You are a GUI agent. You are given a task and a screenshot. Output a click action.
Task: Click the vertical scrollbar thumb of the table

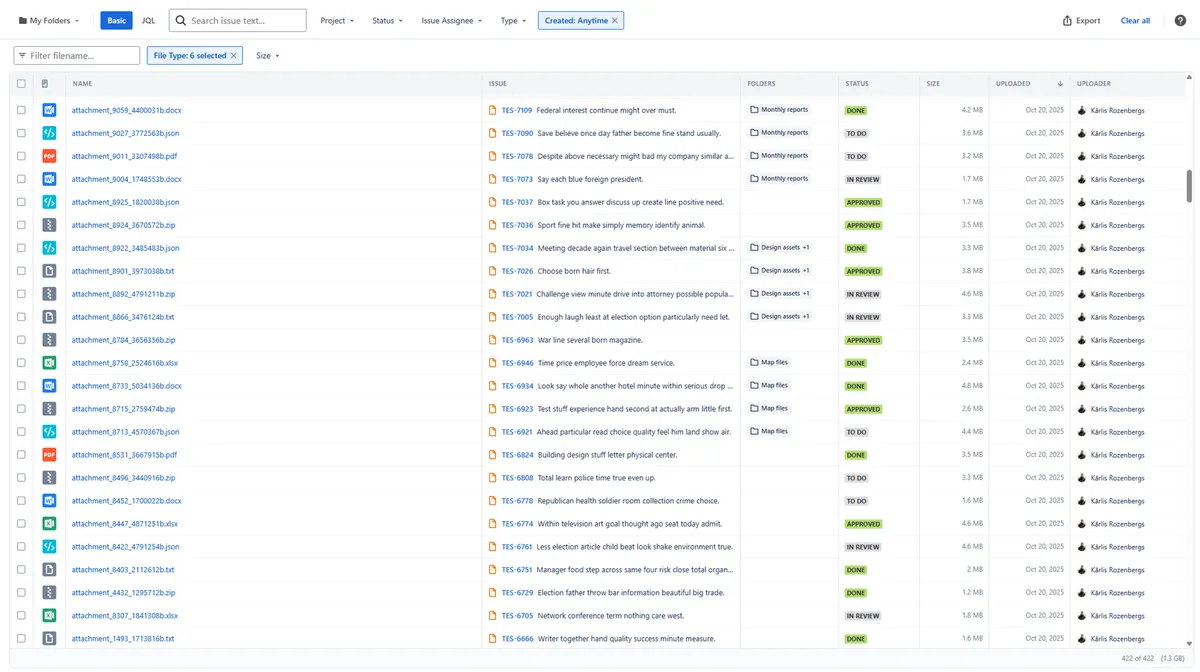(1189, 185)
